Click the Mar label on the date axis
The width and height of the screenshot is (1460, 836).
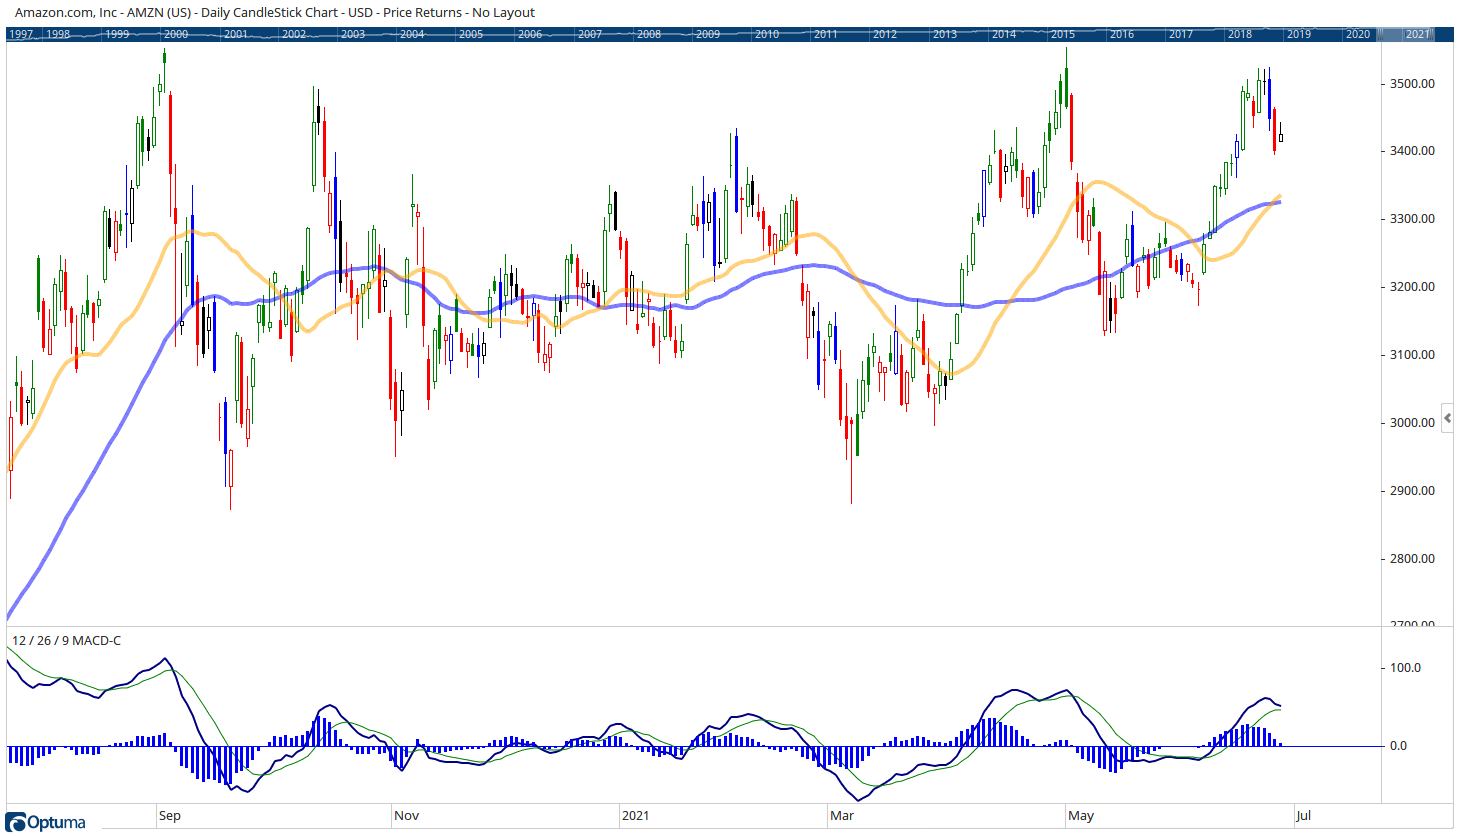(842, 816)
